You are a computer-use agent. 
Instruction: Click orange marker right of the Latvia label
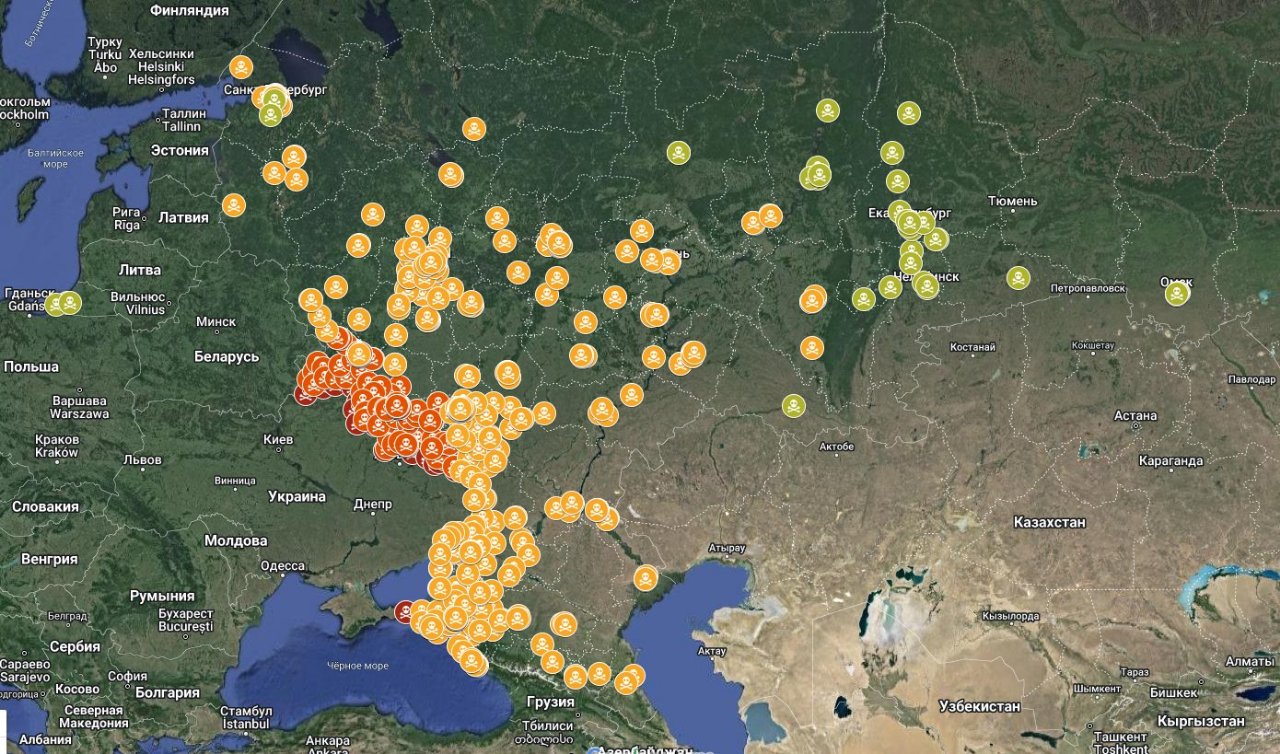tap(234, 205)
